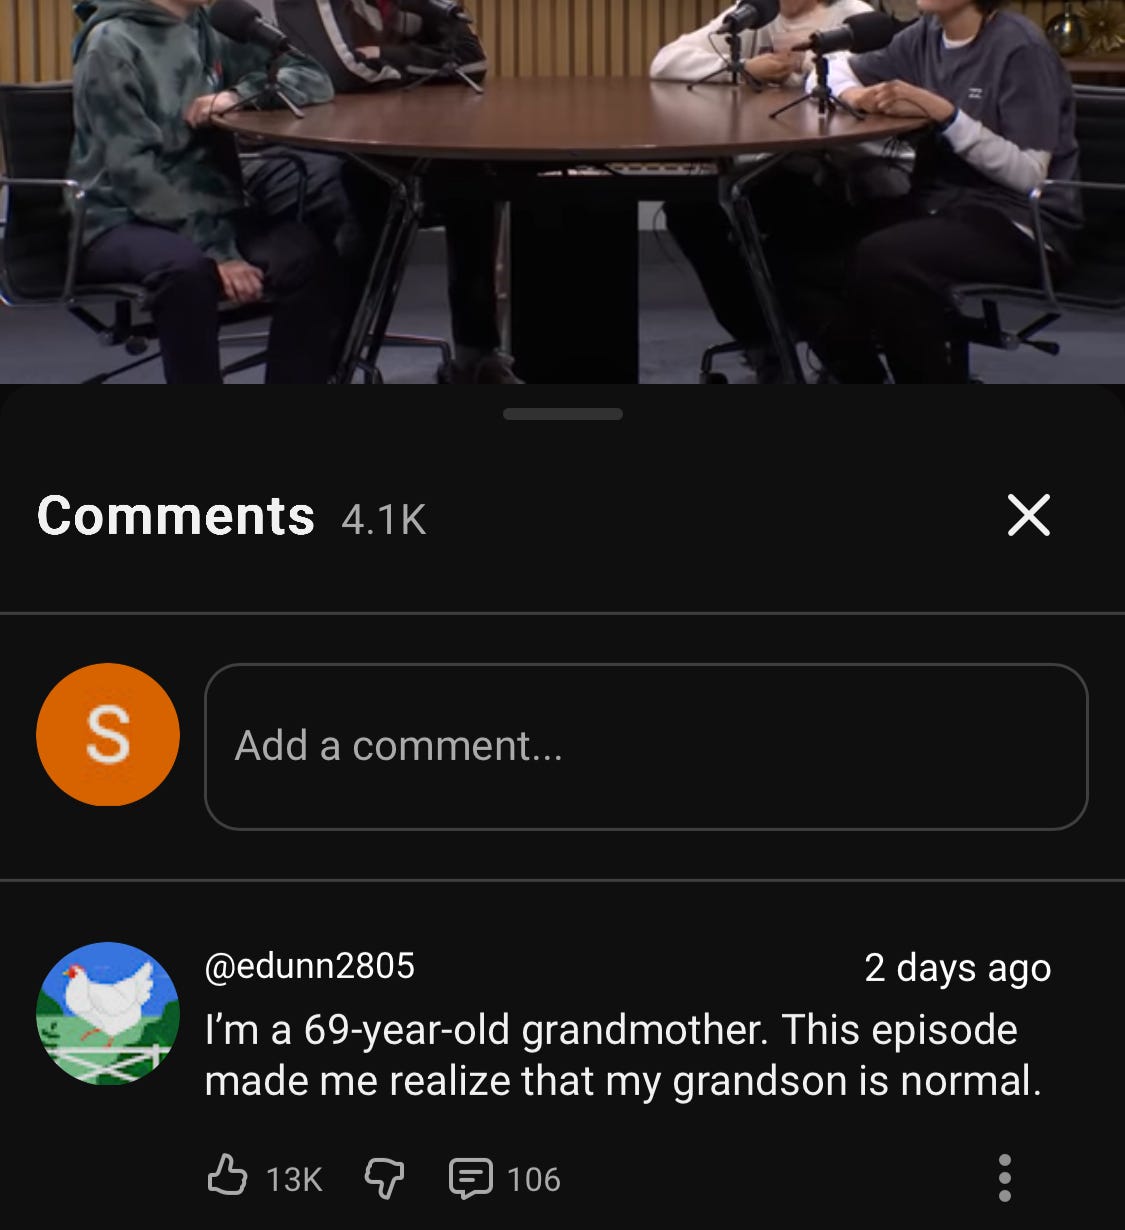Tap the video player area
Screen dimensions: 1125x1230
562,192
